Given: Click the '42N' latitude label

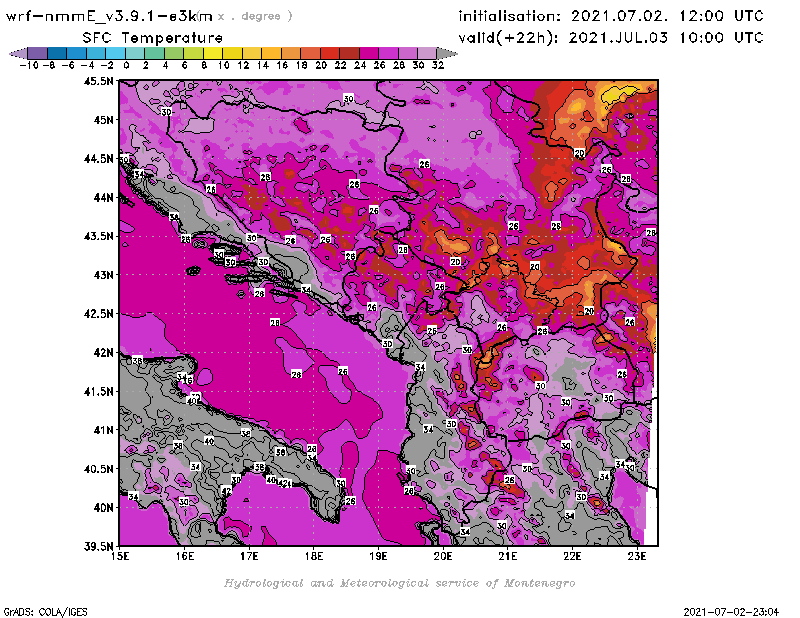Looking at the screenshot, I should 103,353.
